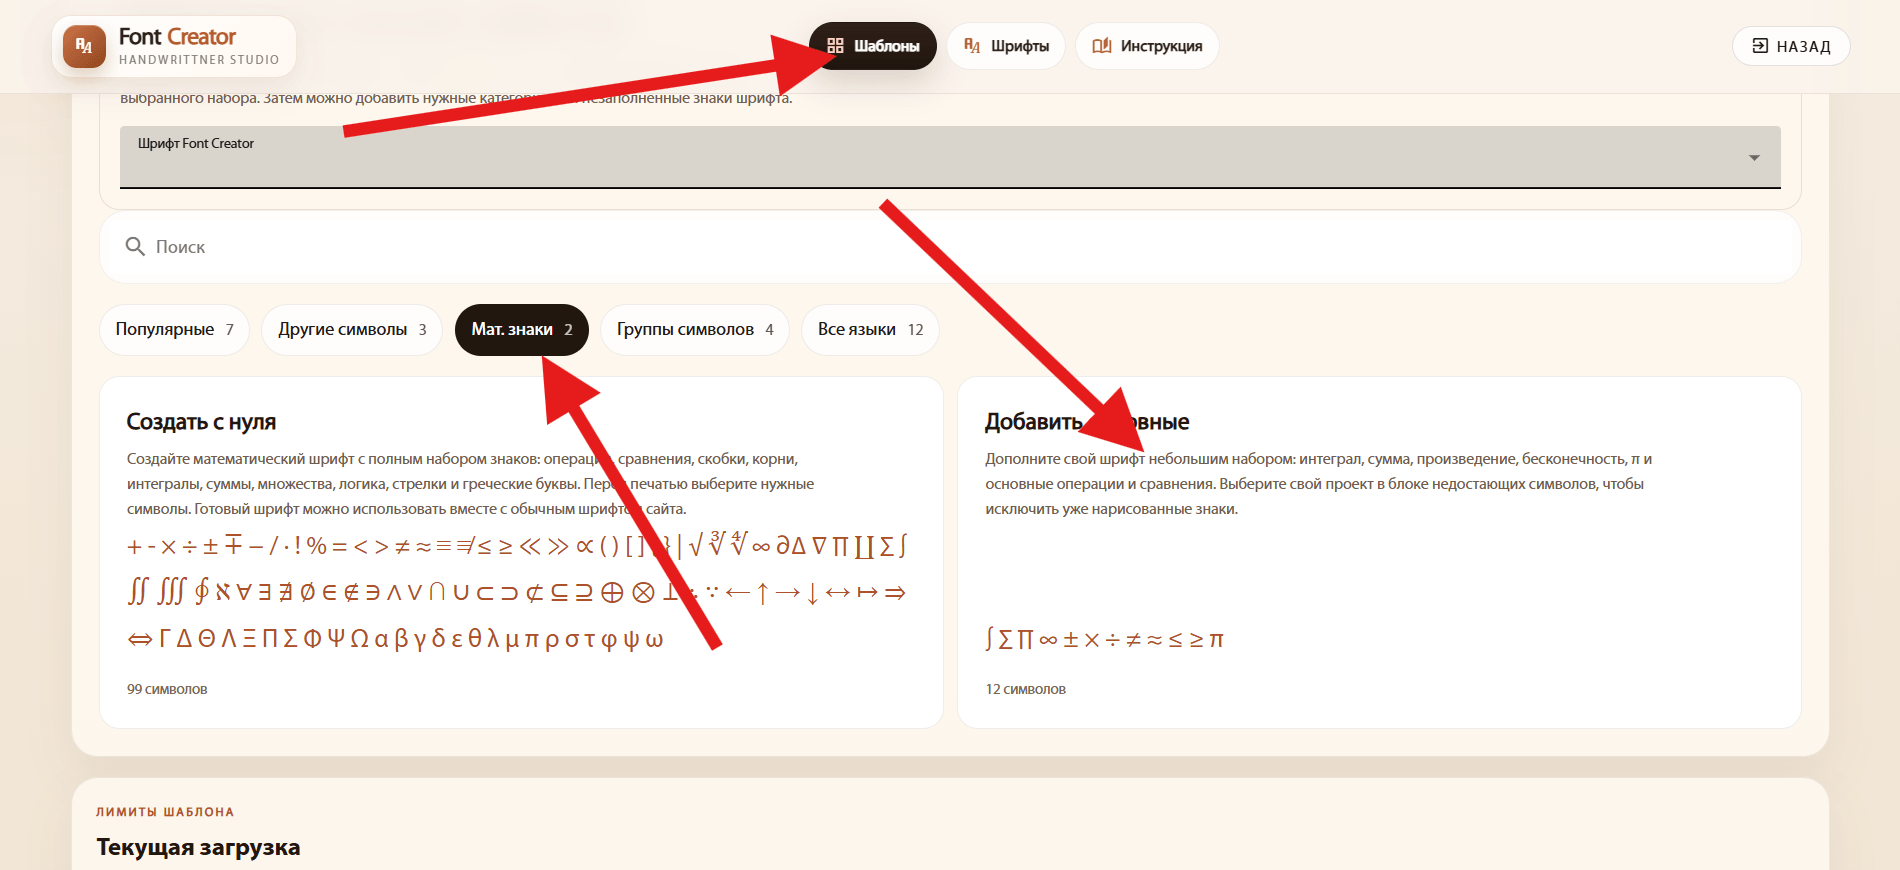Open the Инструкция navigation tab

pos(1147,46)
